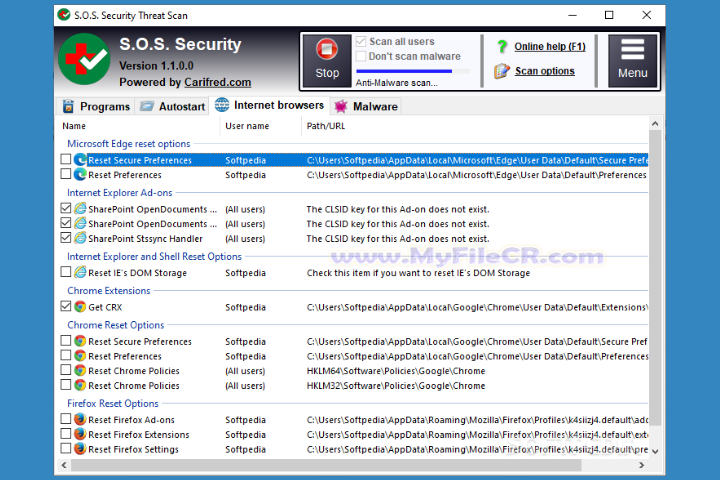Click the Autostart tab icon

[x=147, y=106]
